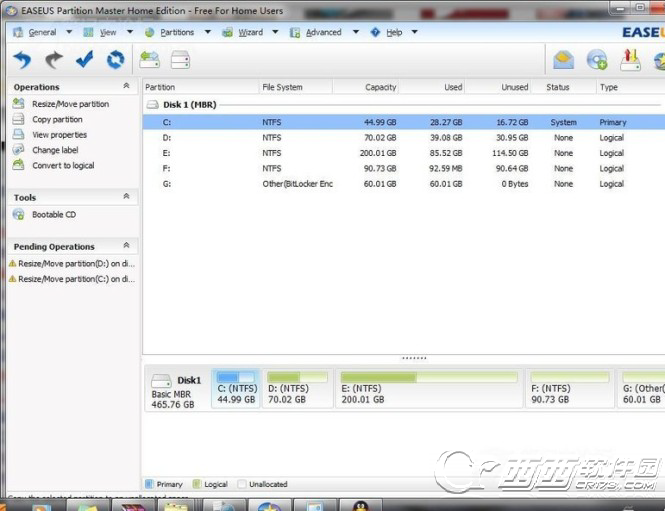The height and width of the screenshot is (511, 665).
Task: Click the Resize/Move partition sidebar icon
Action: (x=18, y=103)
